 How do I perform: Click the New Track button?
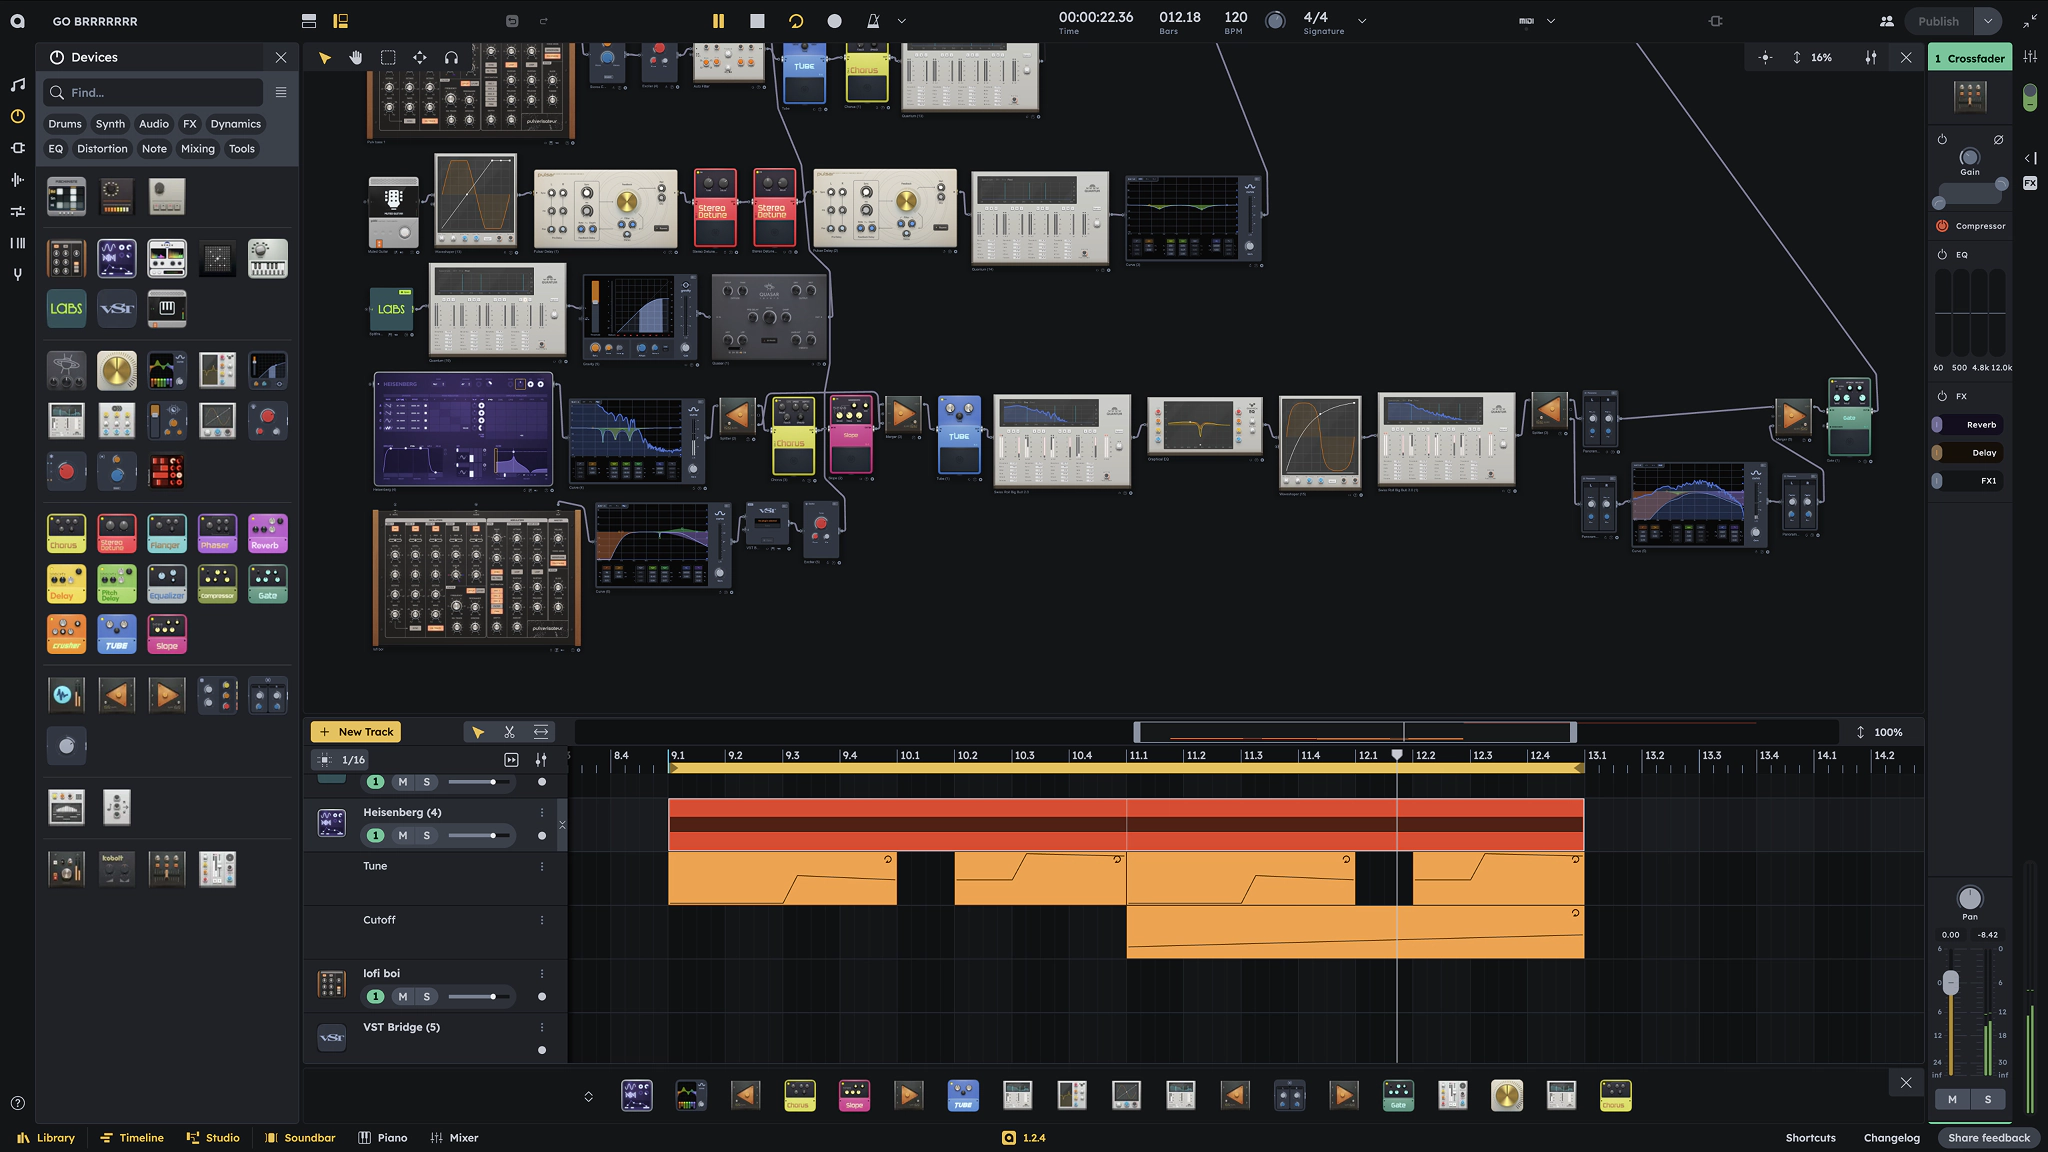[356, 732]
